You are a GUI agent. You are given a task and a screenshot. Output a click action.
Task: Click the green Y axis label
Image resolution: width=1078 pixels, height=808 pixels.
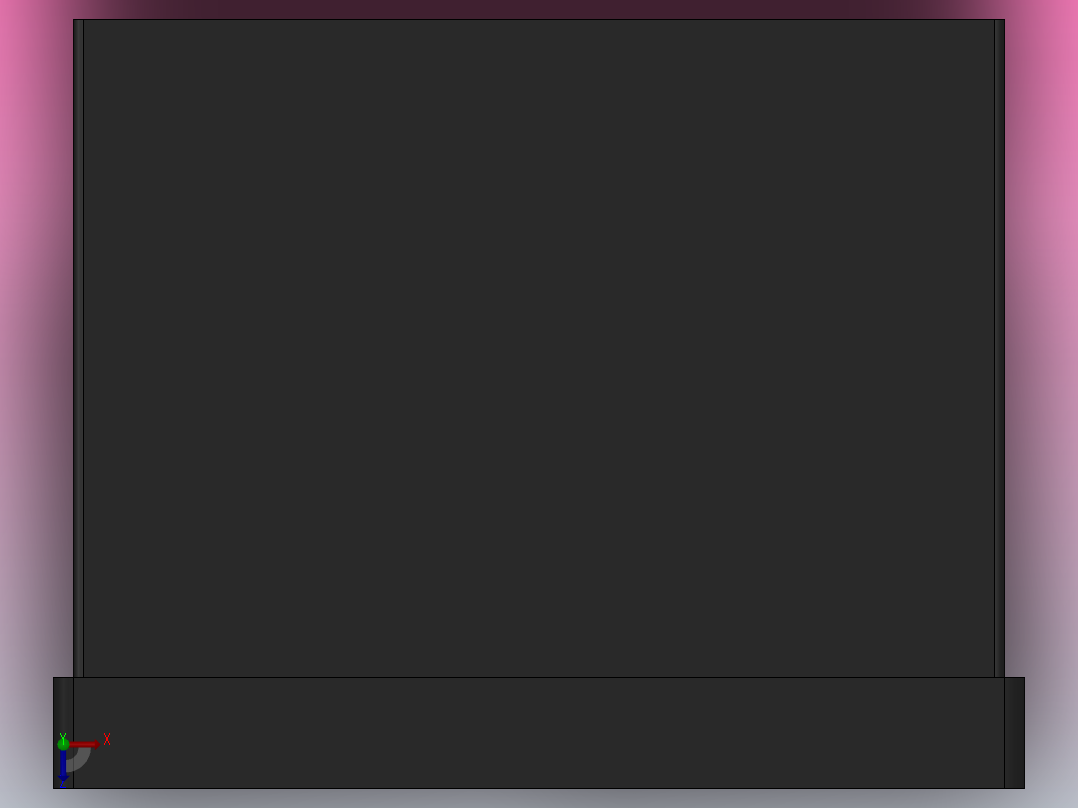[63, 736]
